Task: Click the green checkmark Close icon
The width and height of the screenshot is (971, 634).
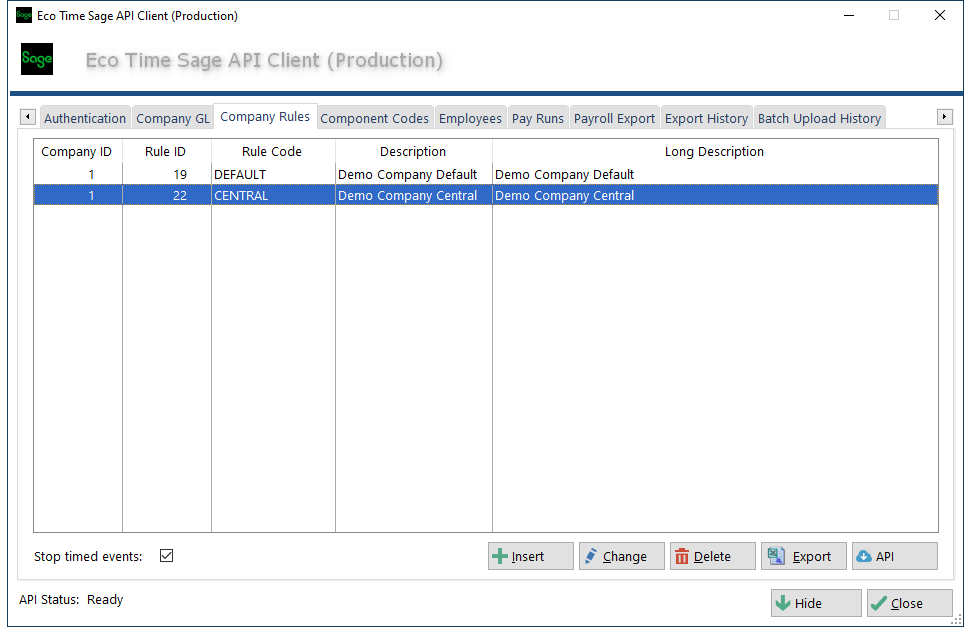Action: tap(879, 603)
